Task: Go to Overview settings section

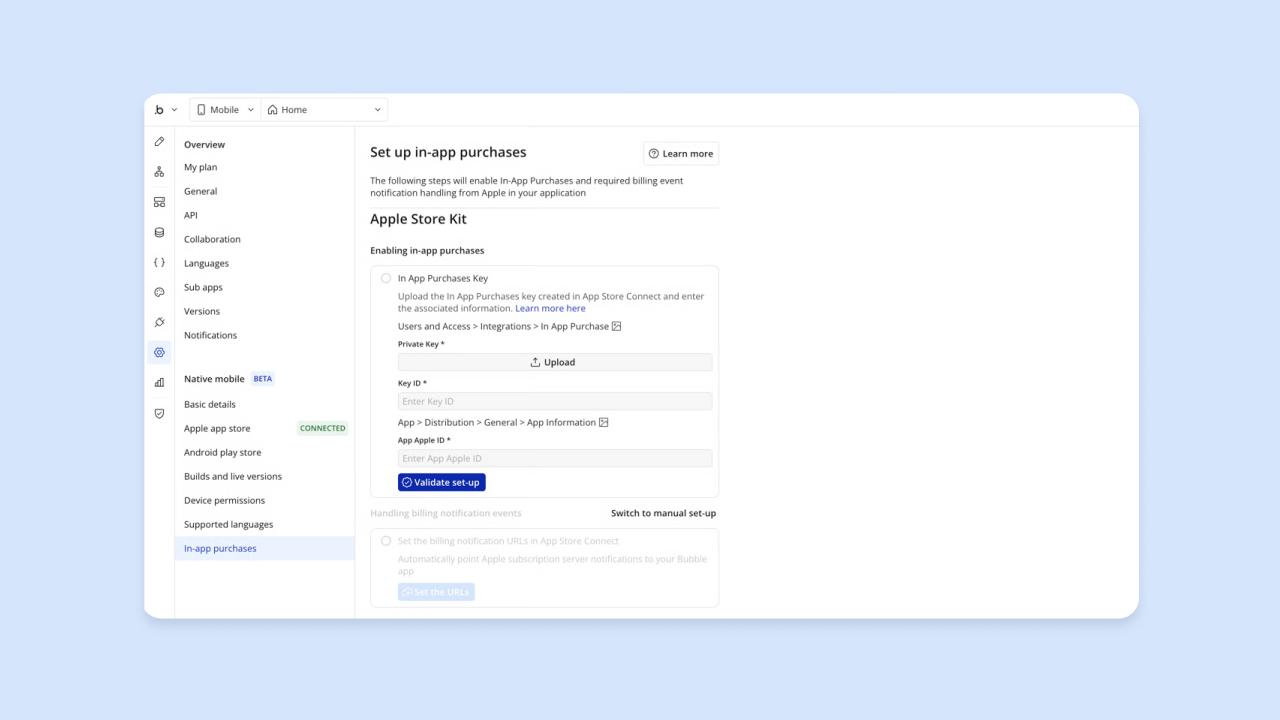Action: coord(204,145)
